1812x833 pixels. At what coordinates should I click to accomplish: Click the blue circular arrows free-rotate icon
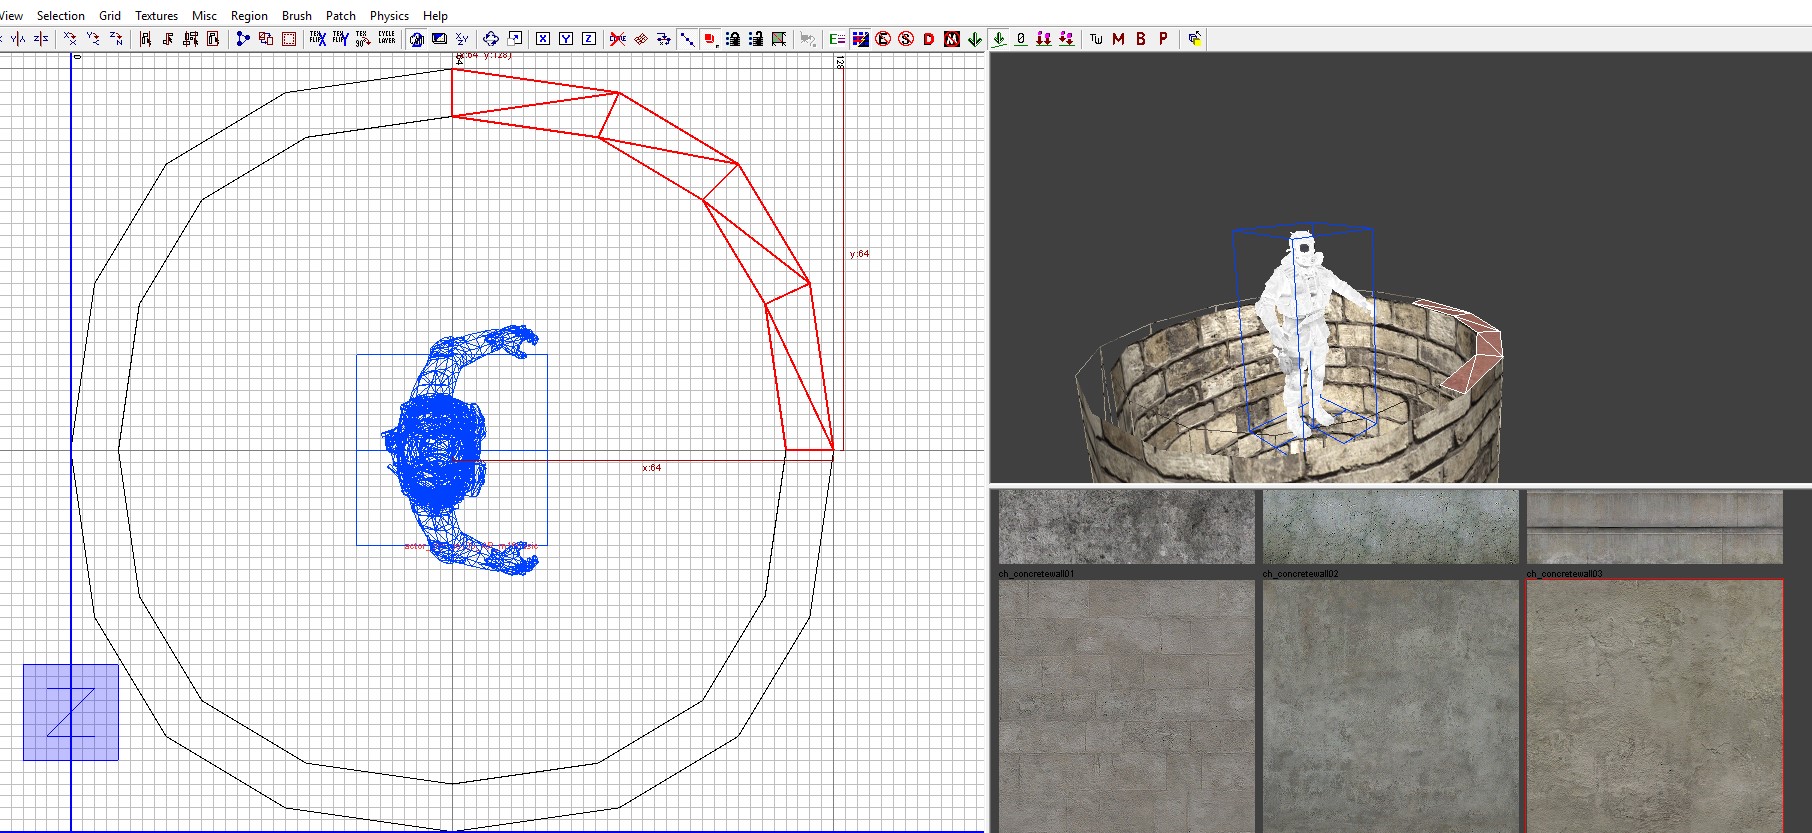tap(491, 39)
